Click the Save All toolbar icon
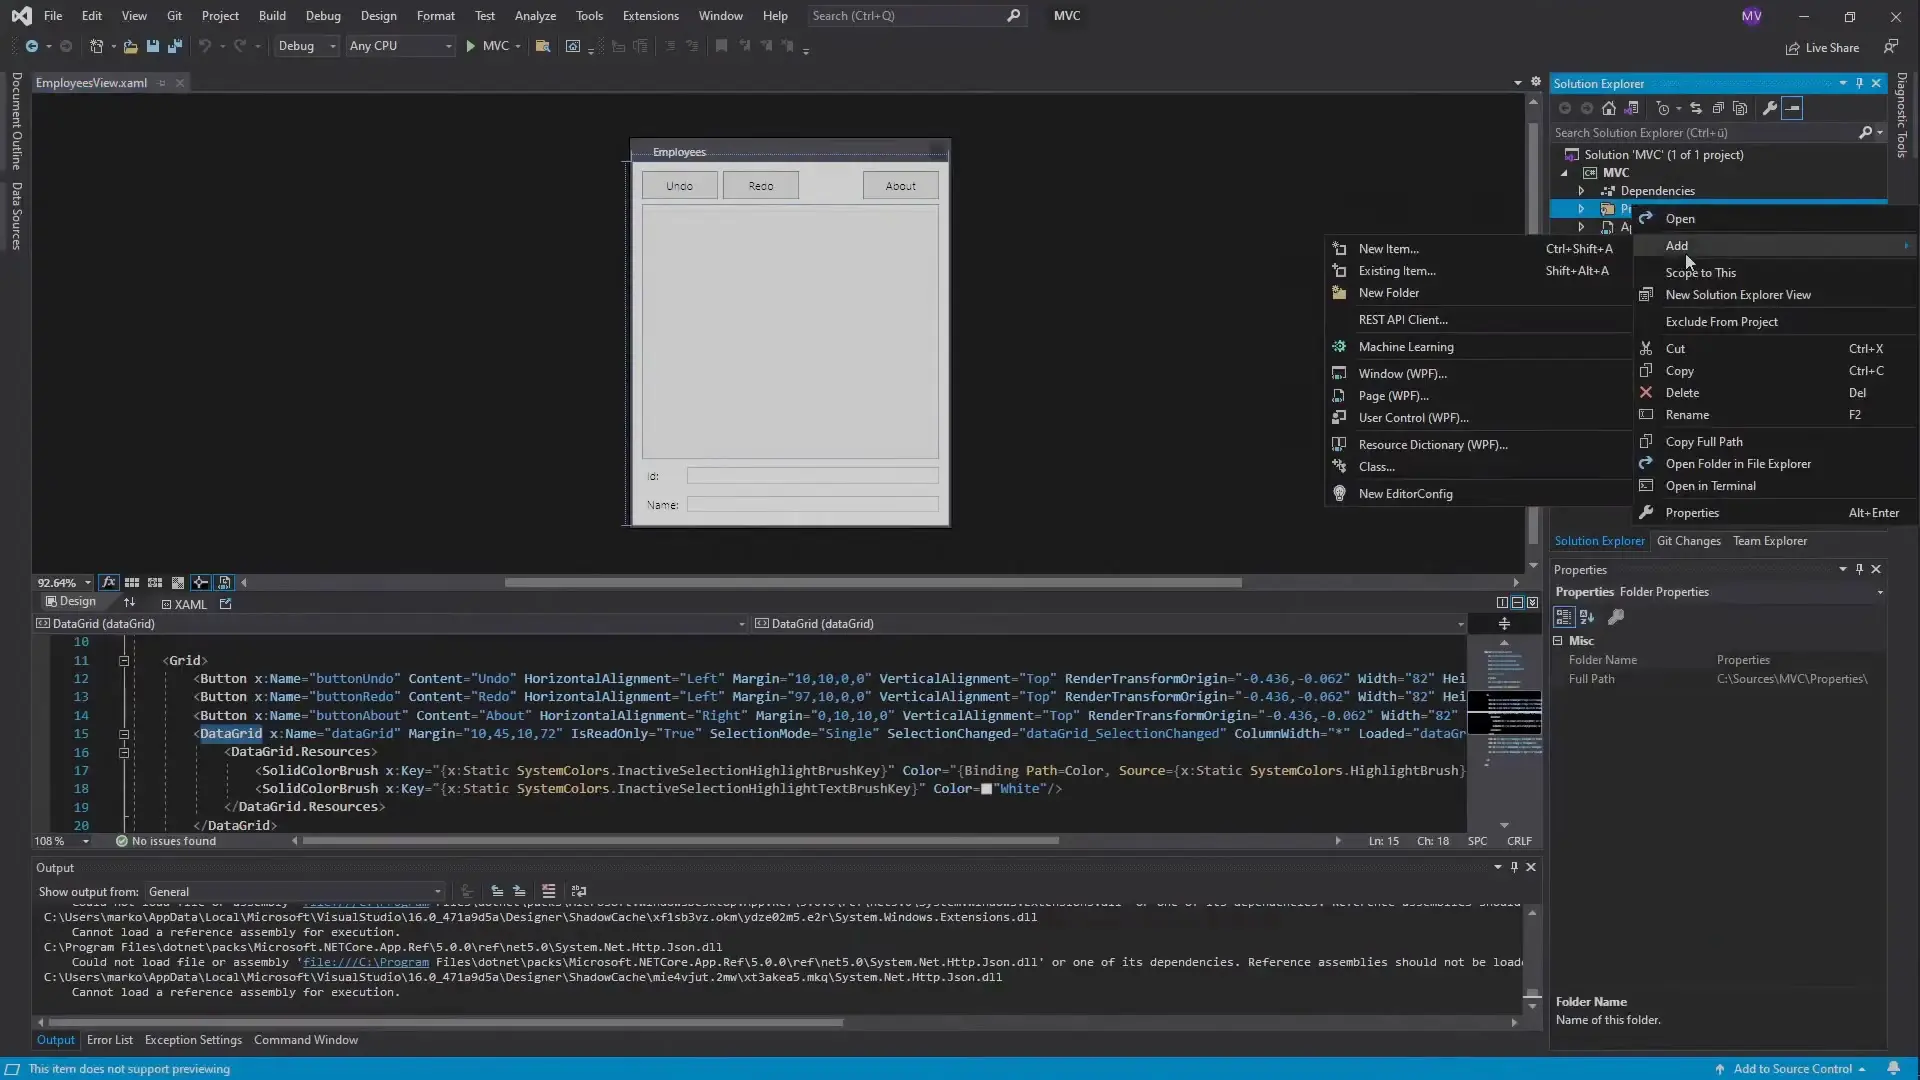The height and width of the screenshot is (1080, 1920). coord(175,46)
